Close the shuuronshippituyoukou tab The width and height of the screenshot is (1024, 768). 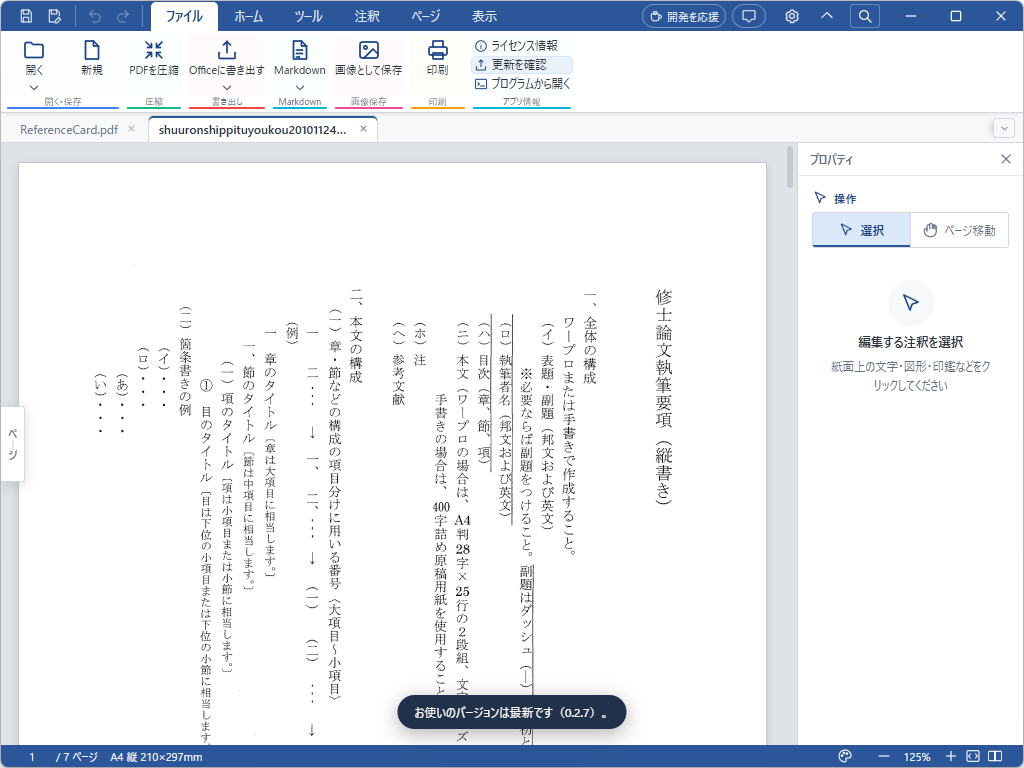click(x=363, y=129)
